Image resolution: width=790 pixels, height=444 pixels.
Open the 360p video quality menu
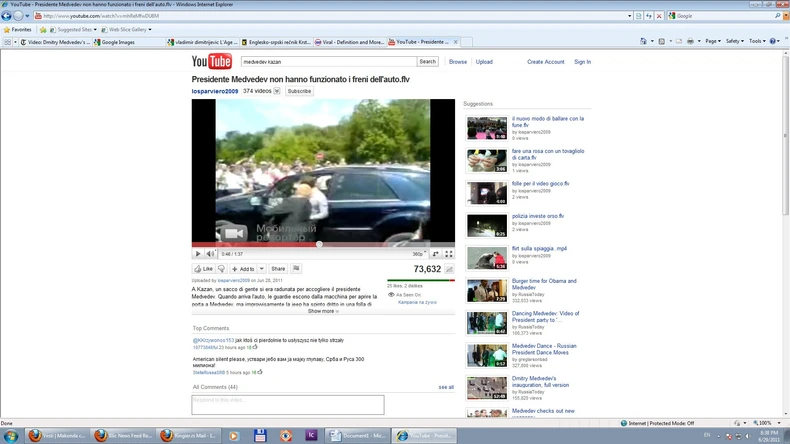click(419, 254)
